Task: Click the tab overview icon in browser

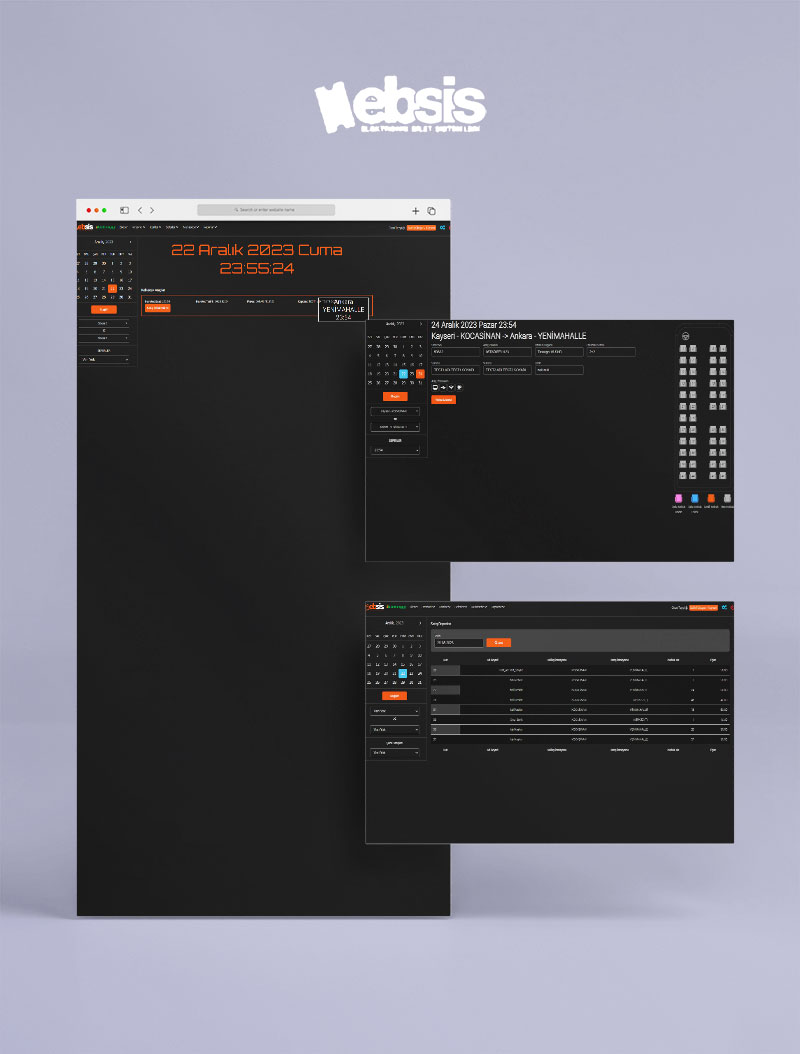Action: point(432,211)
